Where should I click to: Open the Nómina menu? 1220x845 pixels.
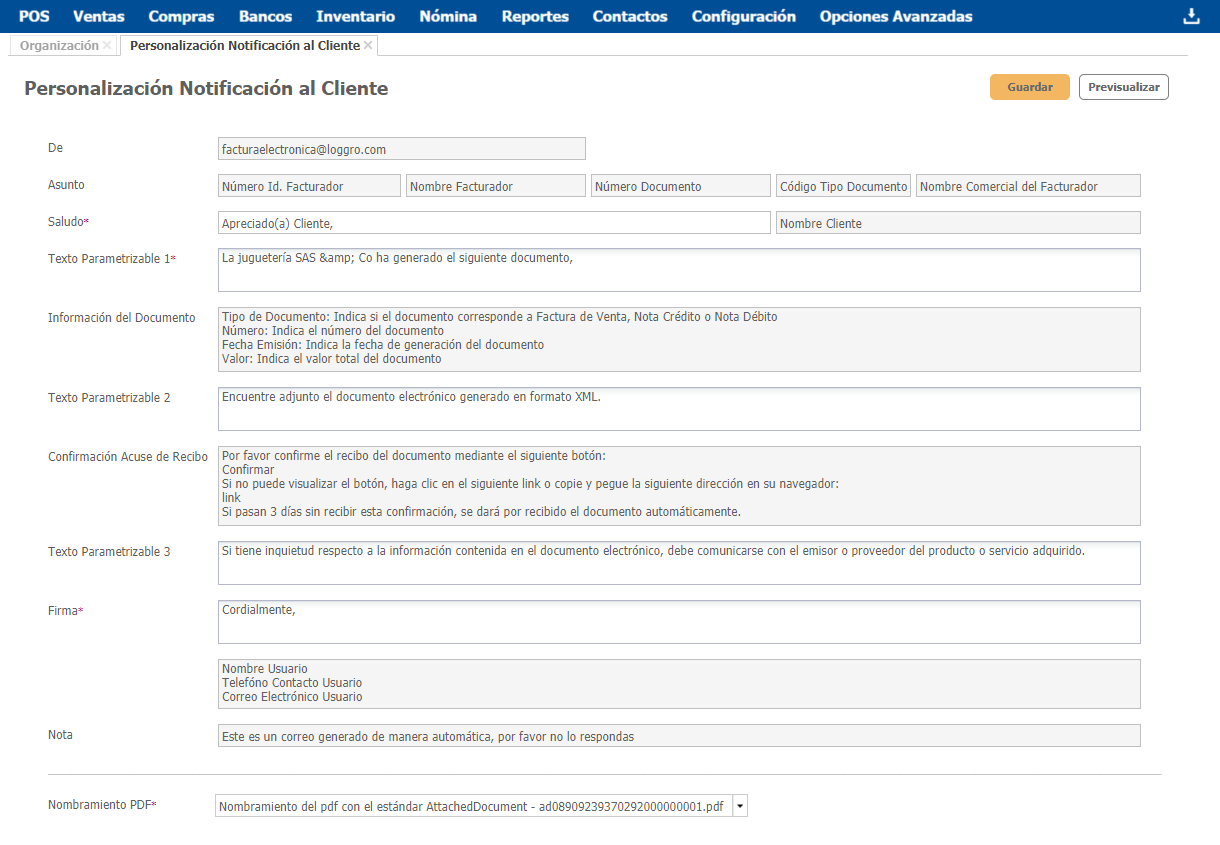[448, 16]
